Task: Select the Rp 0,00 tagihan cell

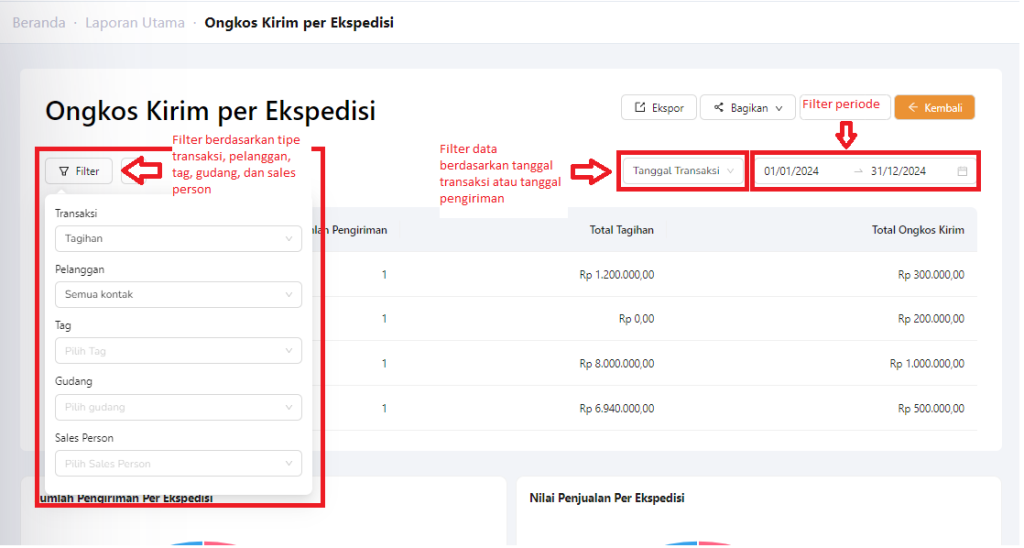Action: [639, 320]
